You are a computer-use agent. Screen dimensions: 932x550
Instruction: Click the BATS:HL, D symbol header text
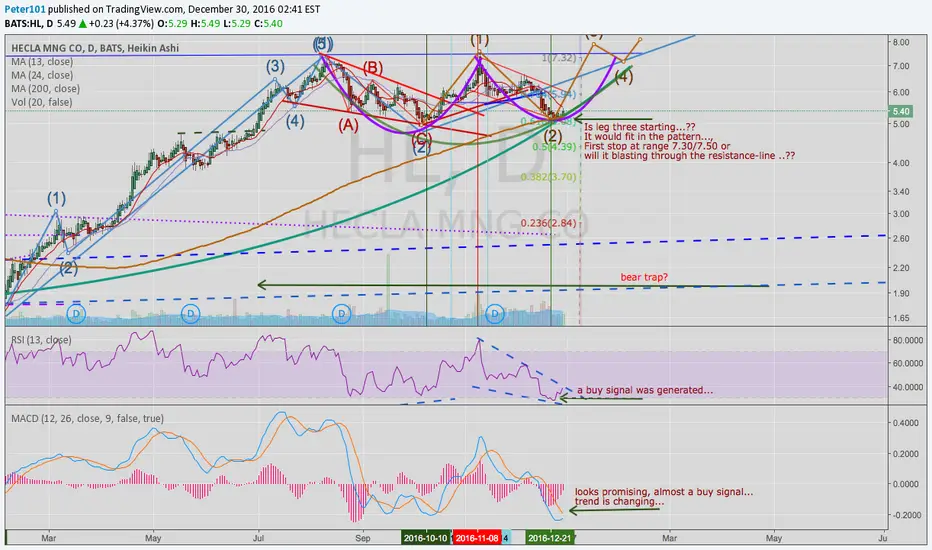point(29,24)
